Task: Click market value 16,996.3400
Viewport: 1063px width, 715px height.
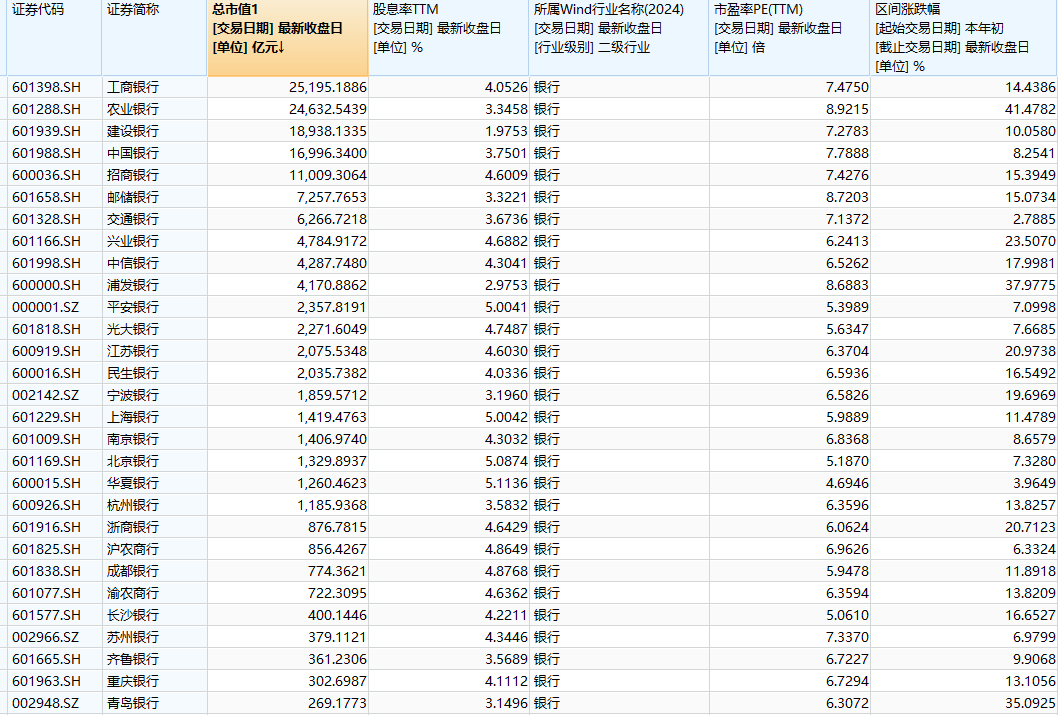Action: point(327,153)
